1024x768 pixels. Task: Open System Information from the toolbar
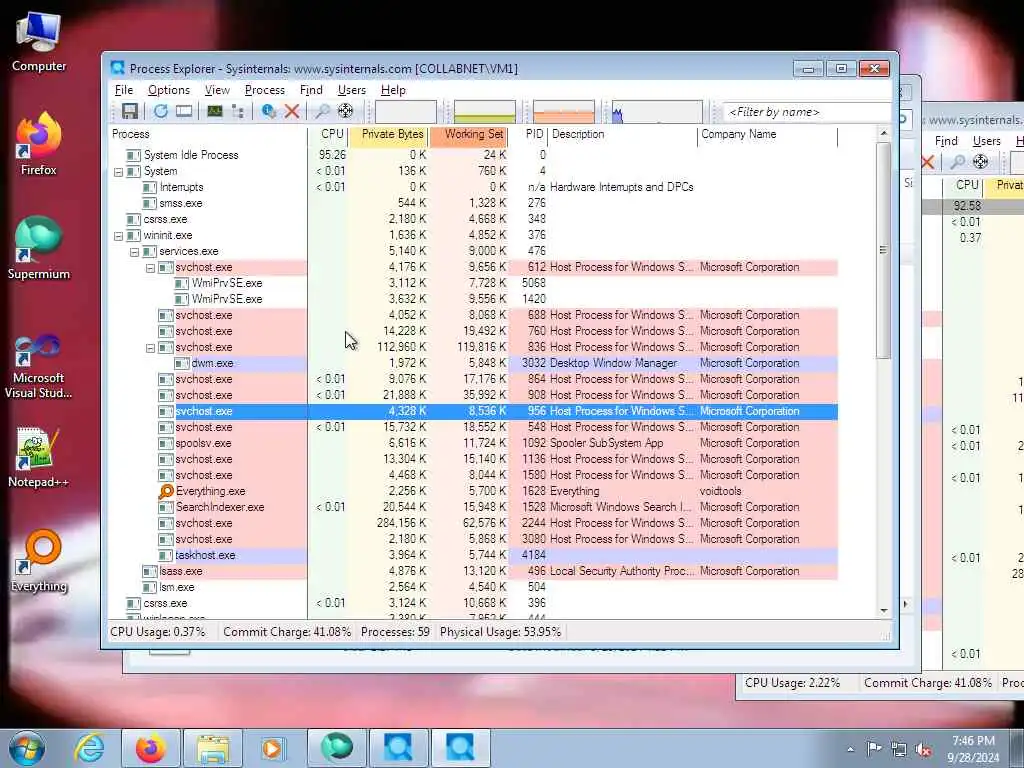coord(215,111)
